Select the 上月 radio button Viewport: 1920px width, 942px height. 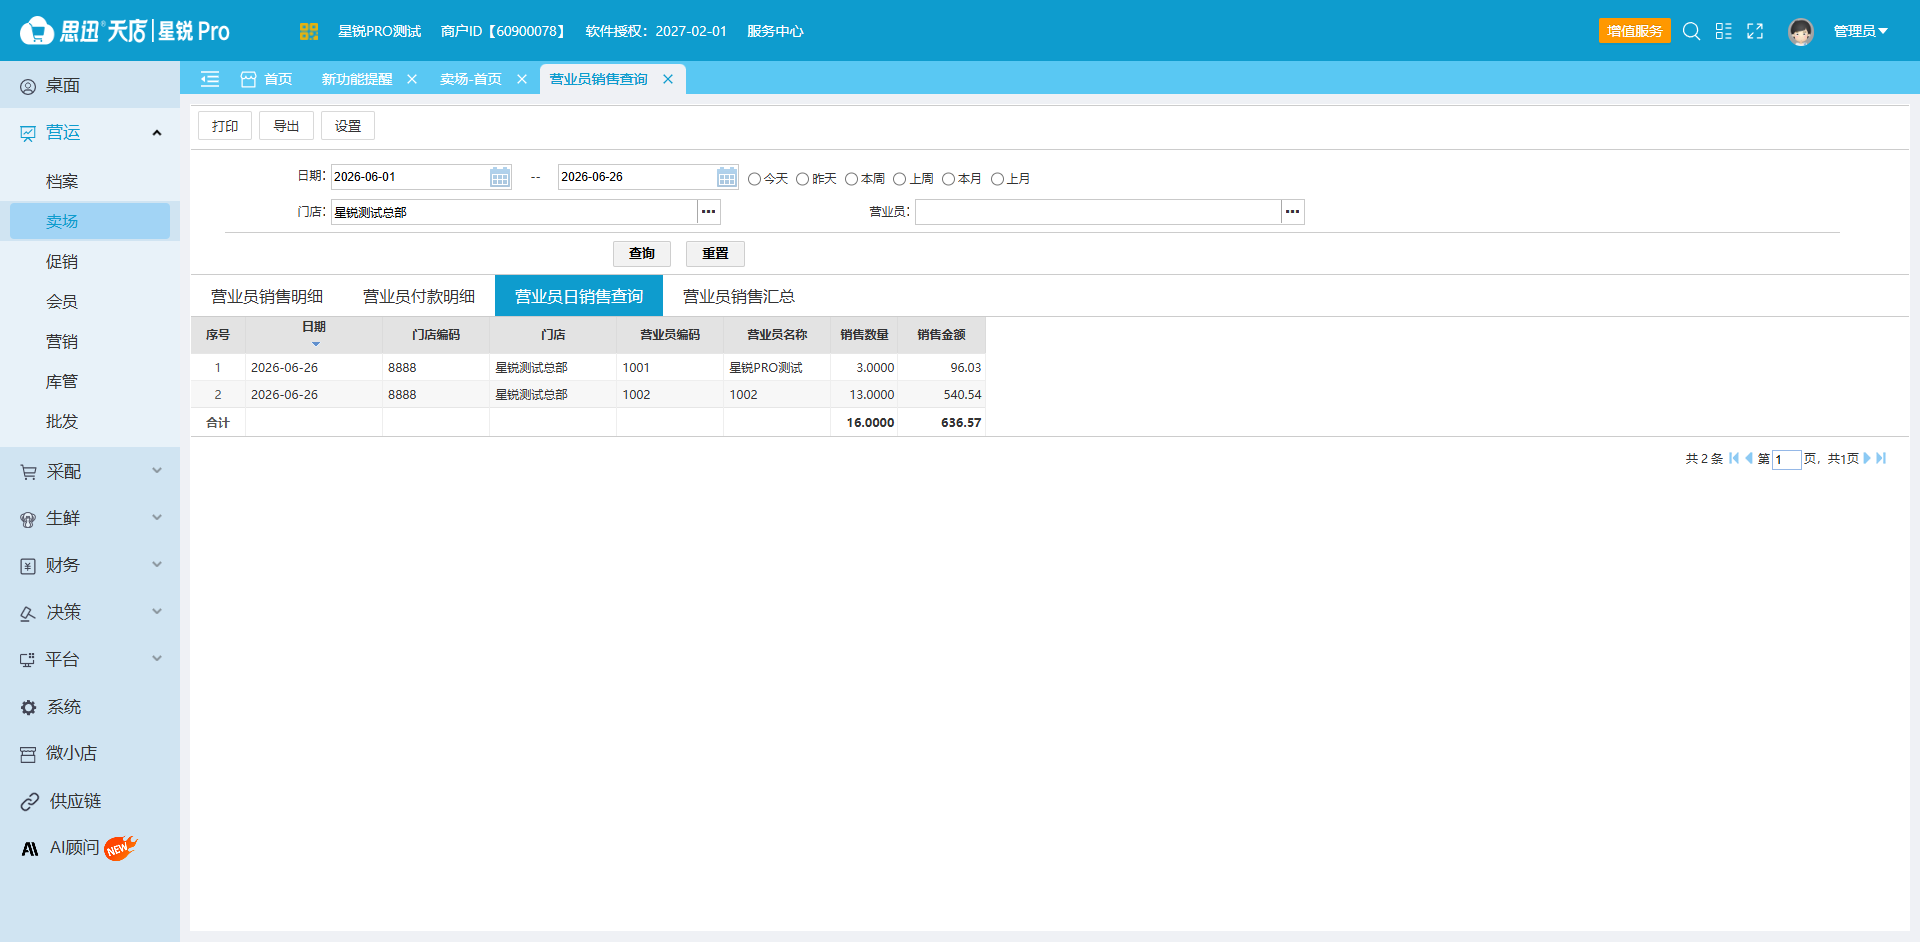[997, 179]
